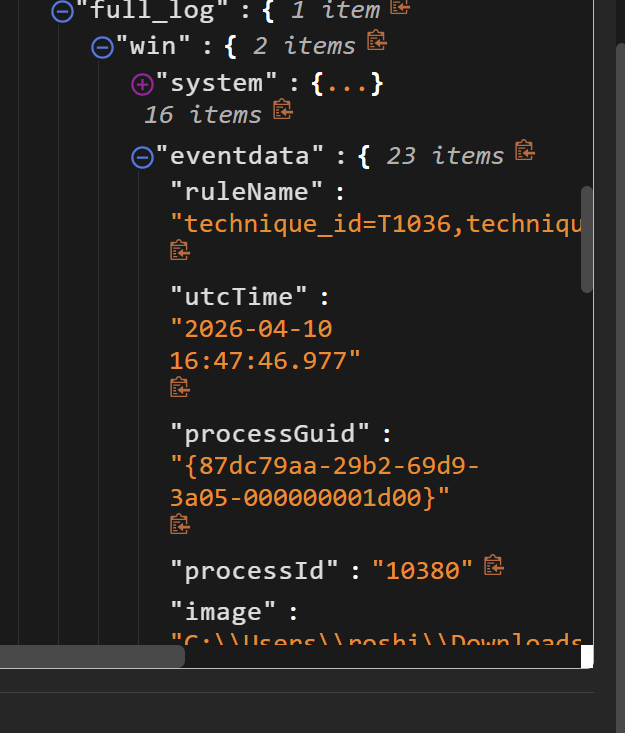Click the horizontal scrollbar thumb
This screenshot has height=733, width=625.
click(x=93, y=656)
